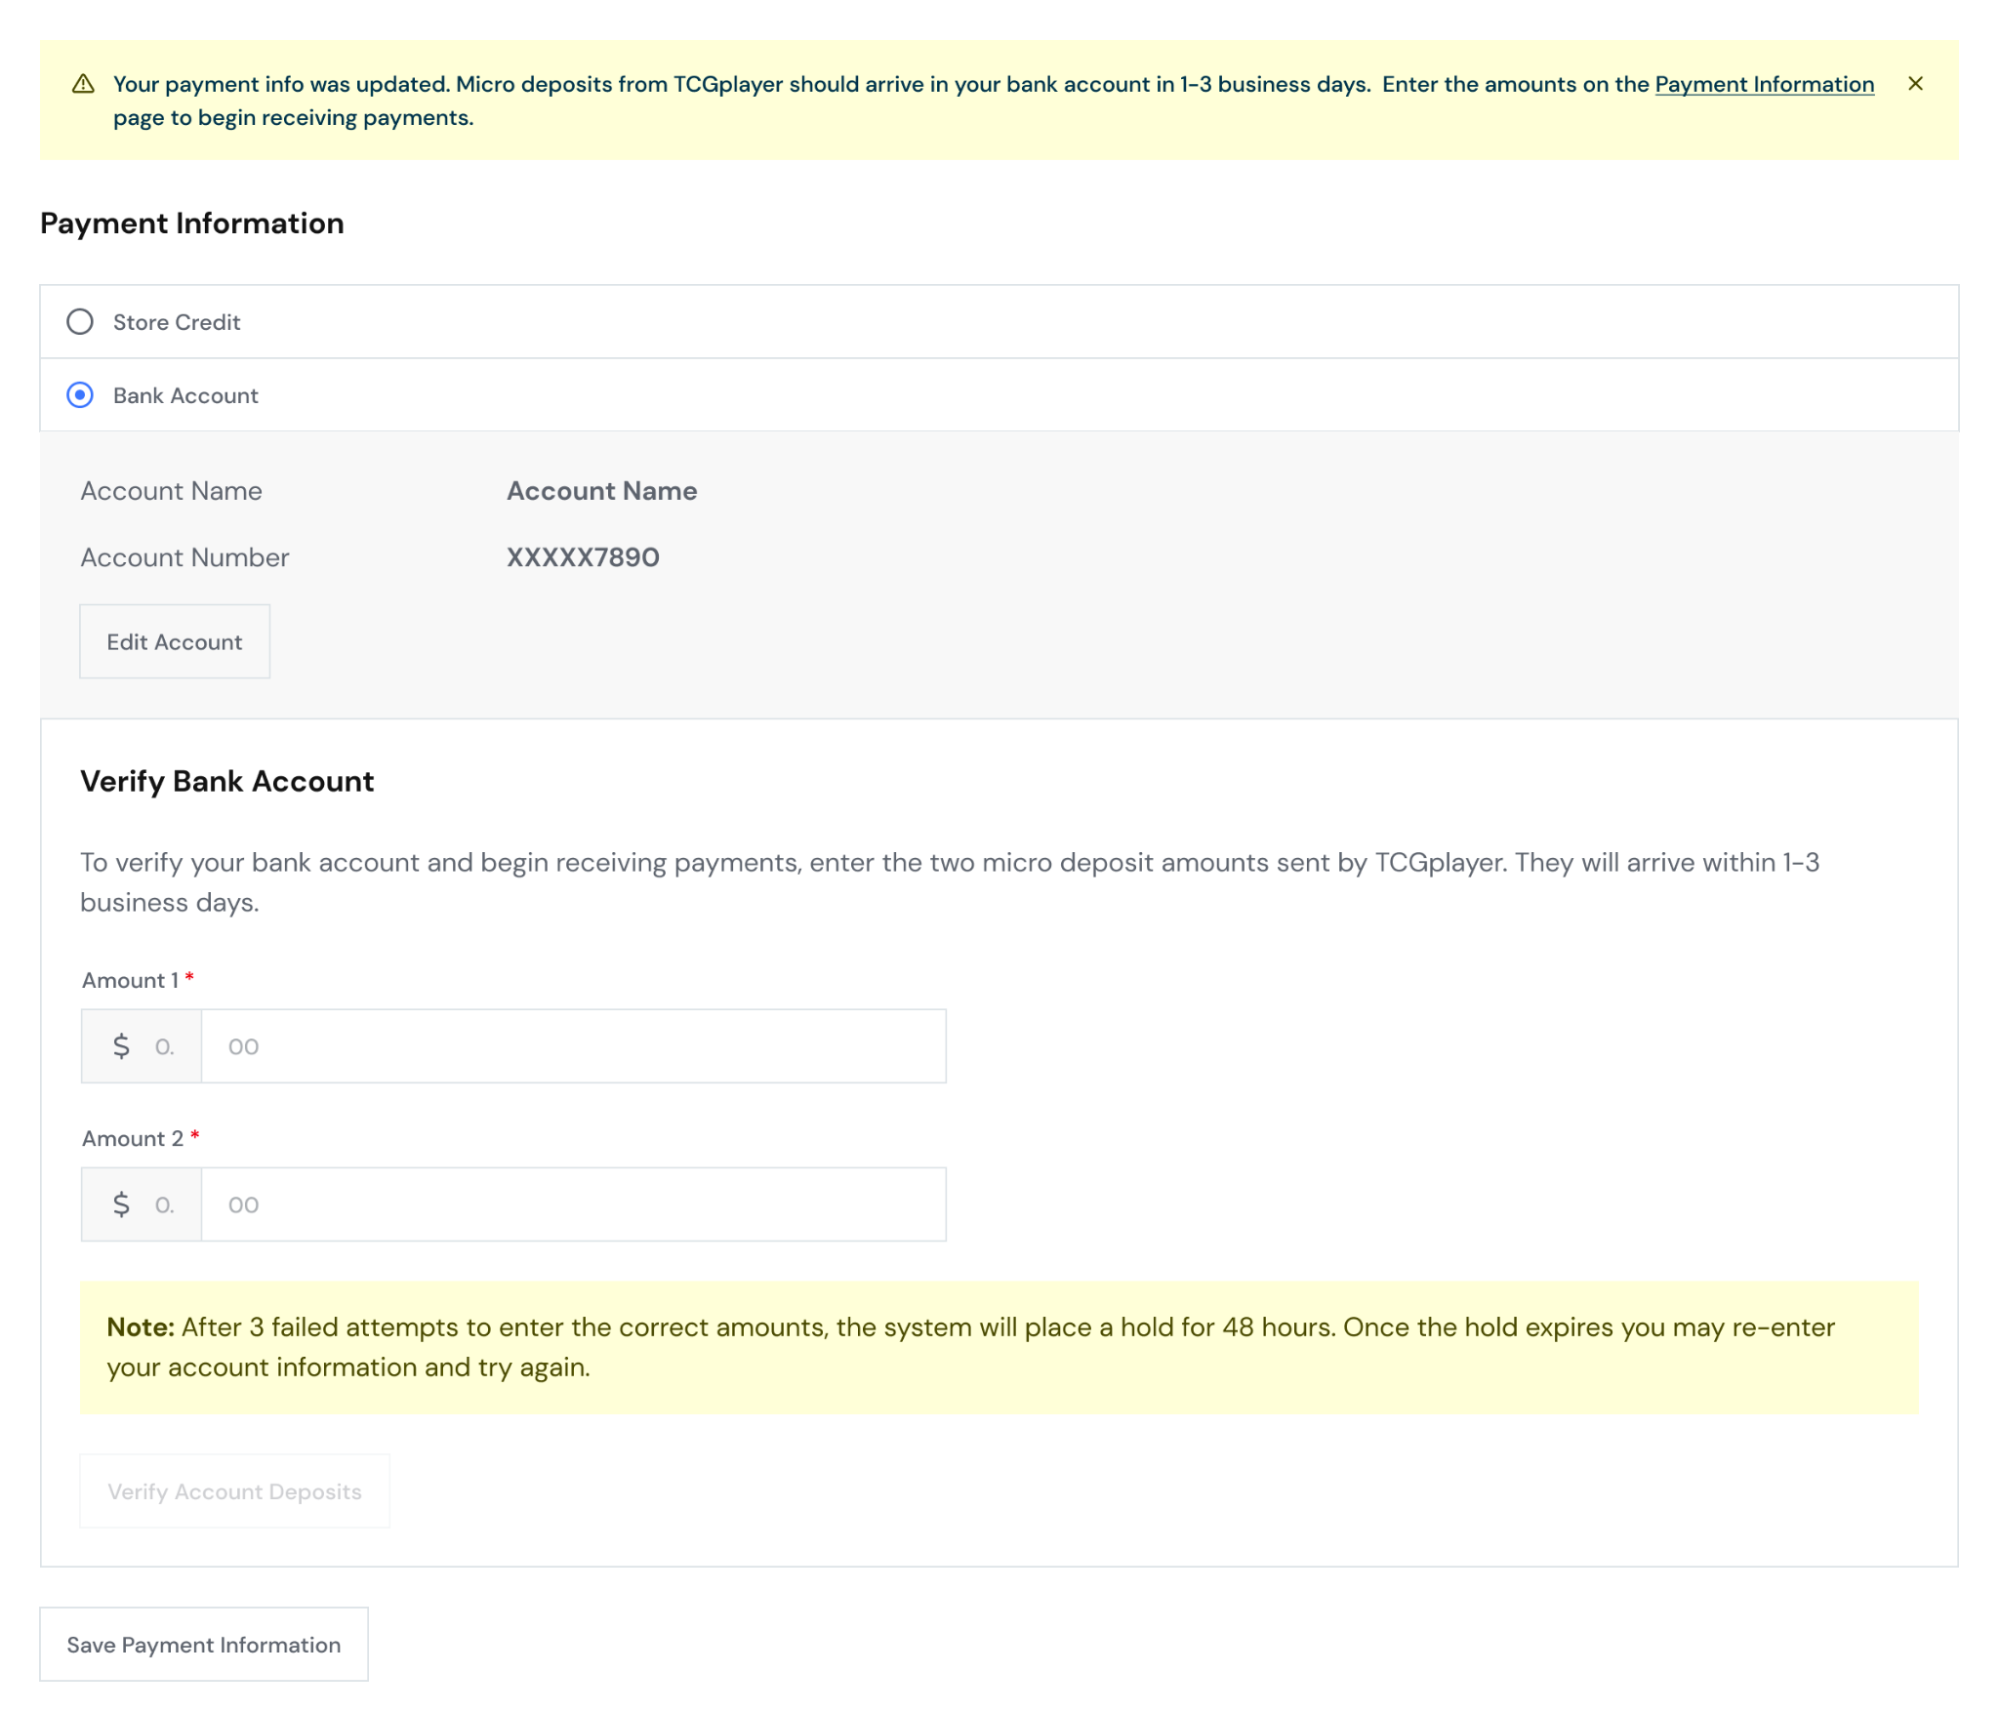Click the bold Account Name value
Screen dimensions: 1999x1721
(601, 491)
